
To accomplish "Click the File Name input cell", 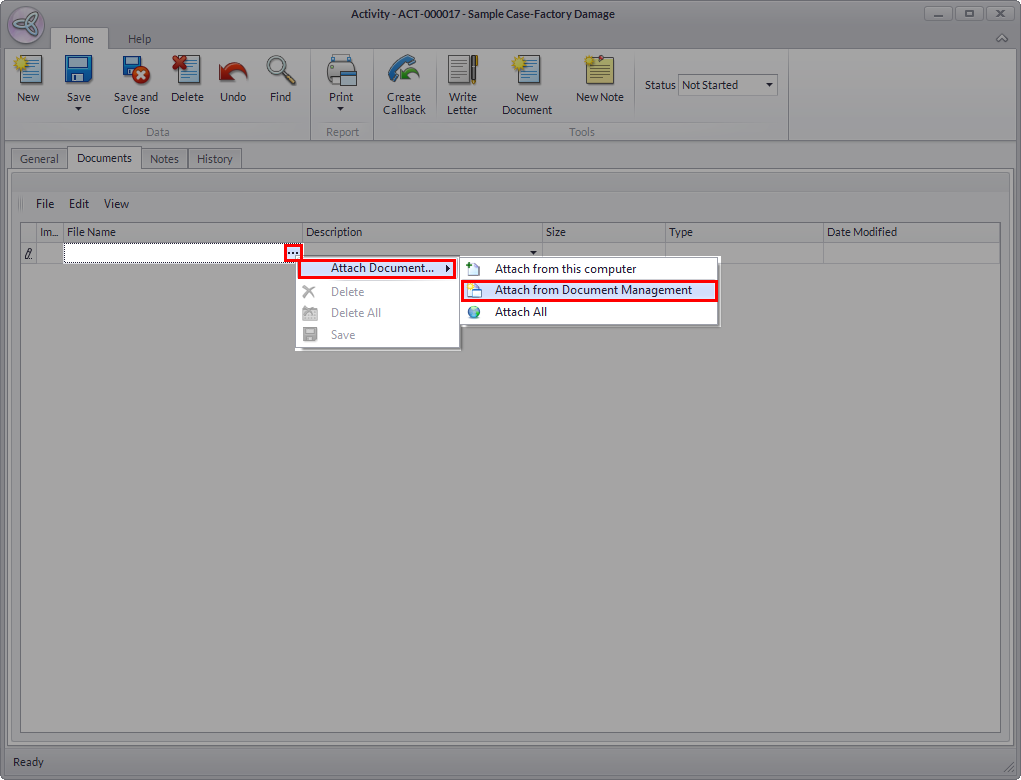I will (x=173, y=254).
